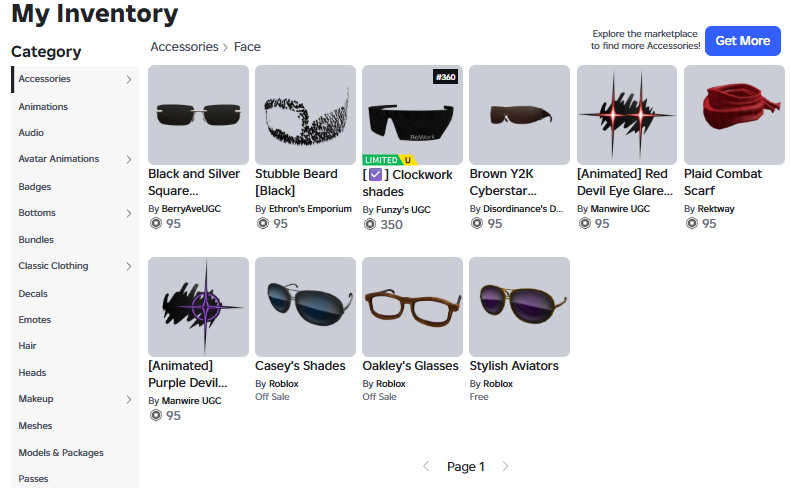Go to the next page arrow
This screenshot has height=488, width=790.
[x=505, y=466]
